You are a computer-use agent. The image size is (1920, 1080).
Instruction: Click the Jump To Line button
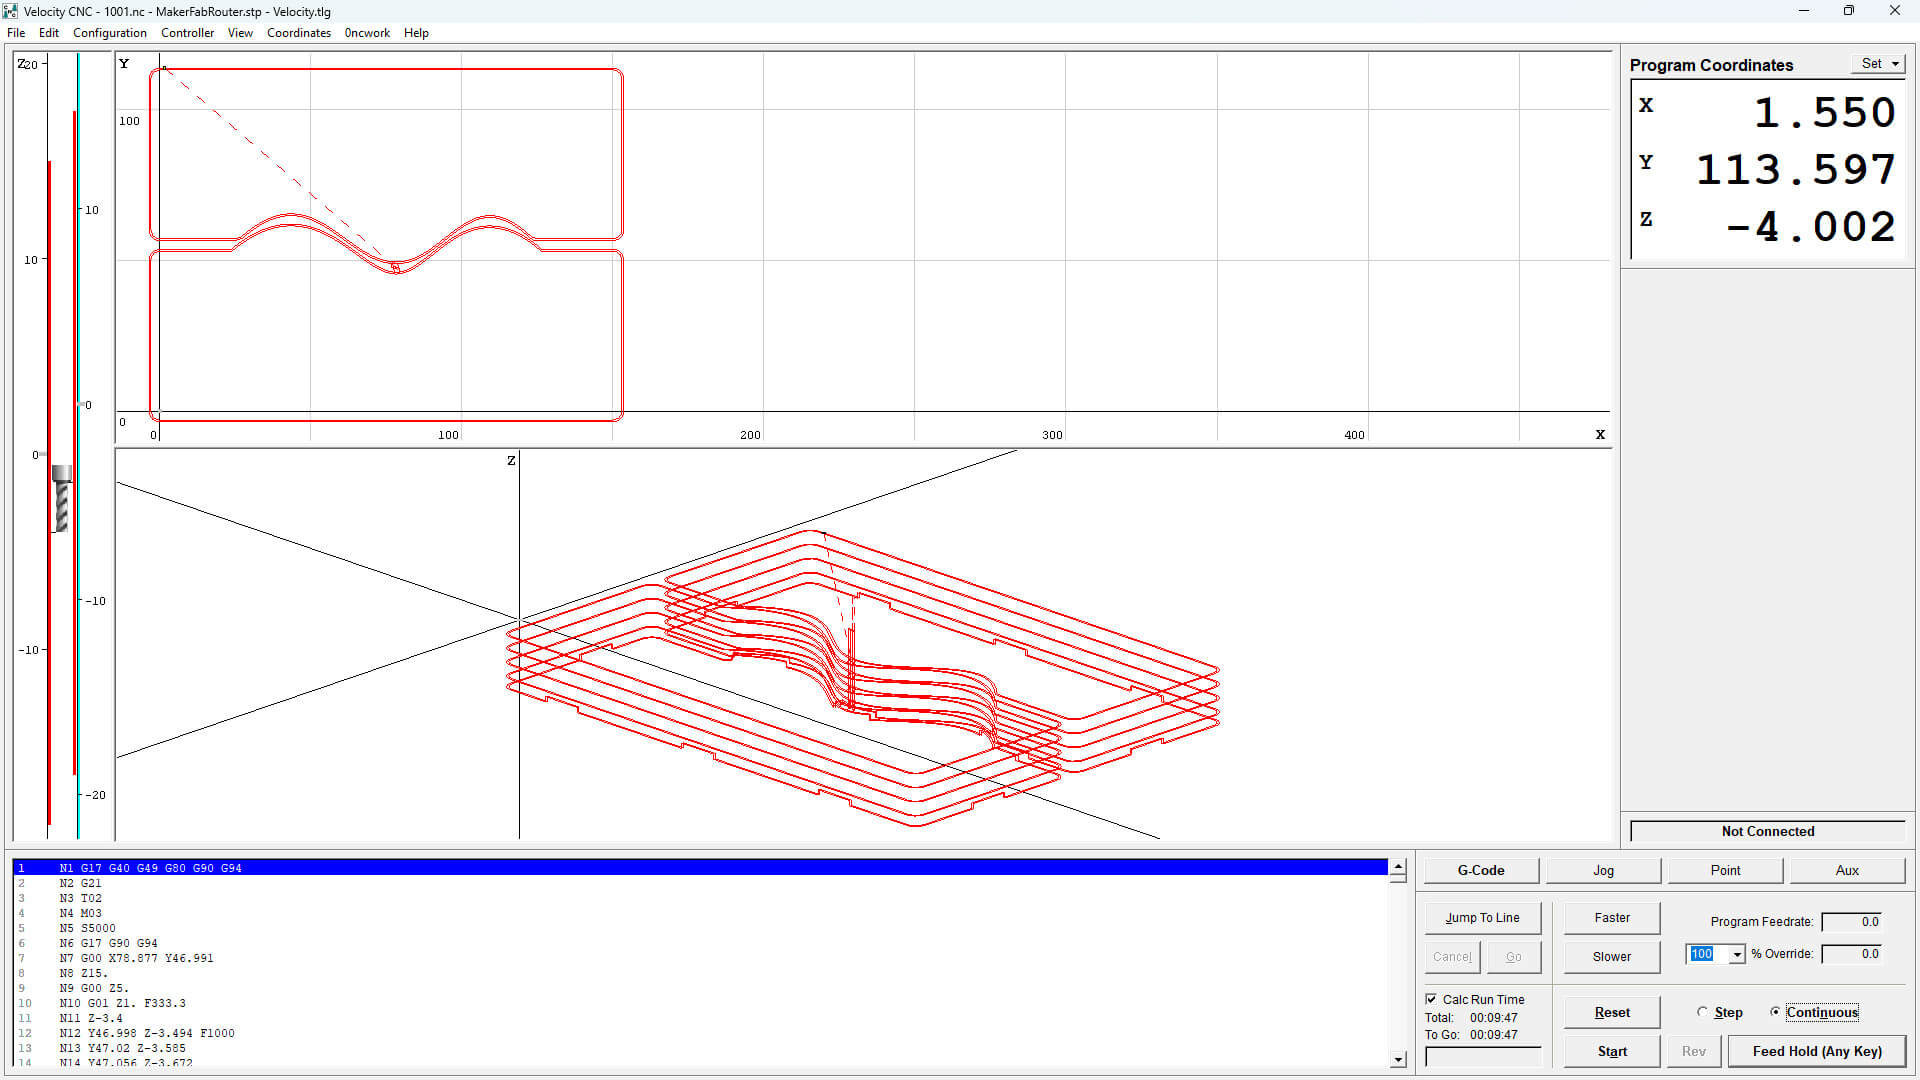[1482, 917]
